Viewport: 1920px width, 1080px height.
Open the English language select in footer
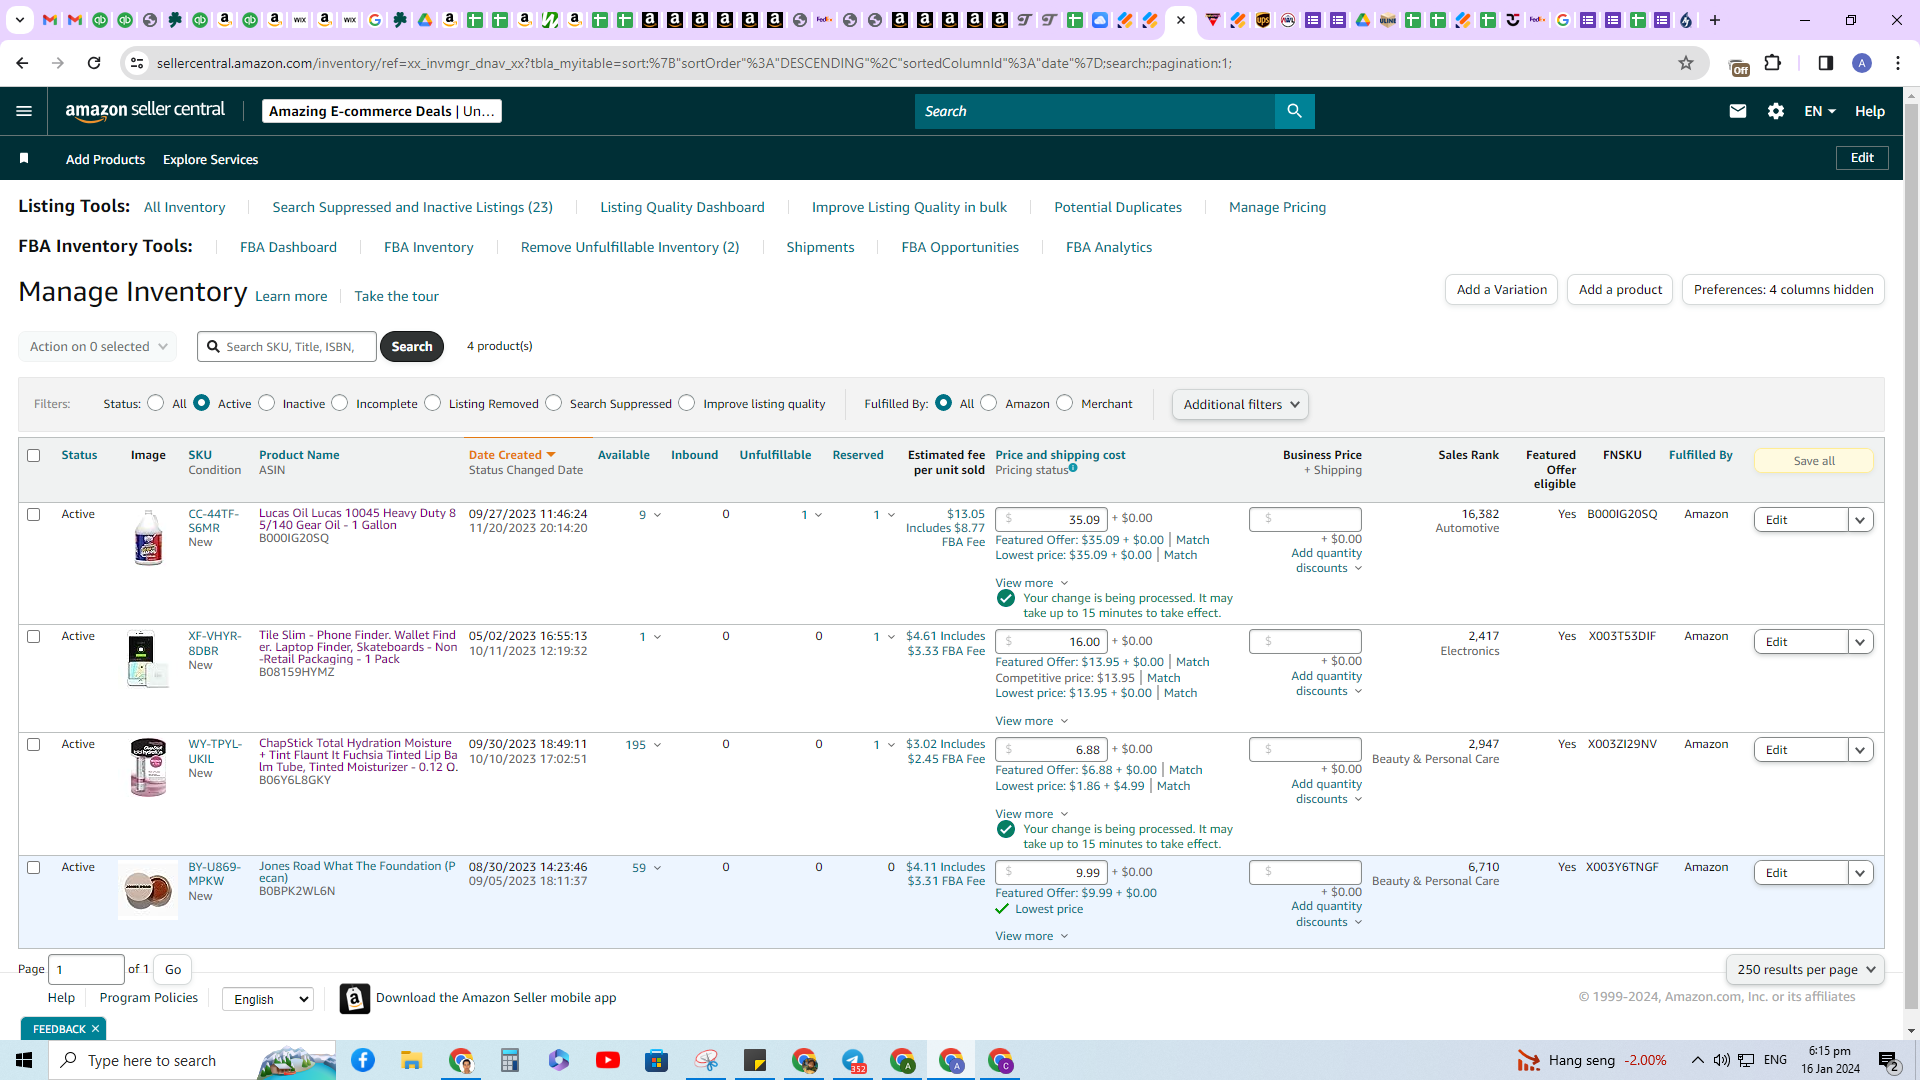click(x=268, y=999)
